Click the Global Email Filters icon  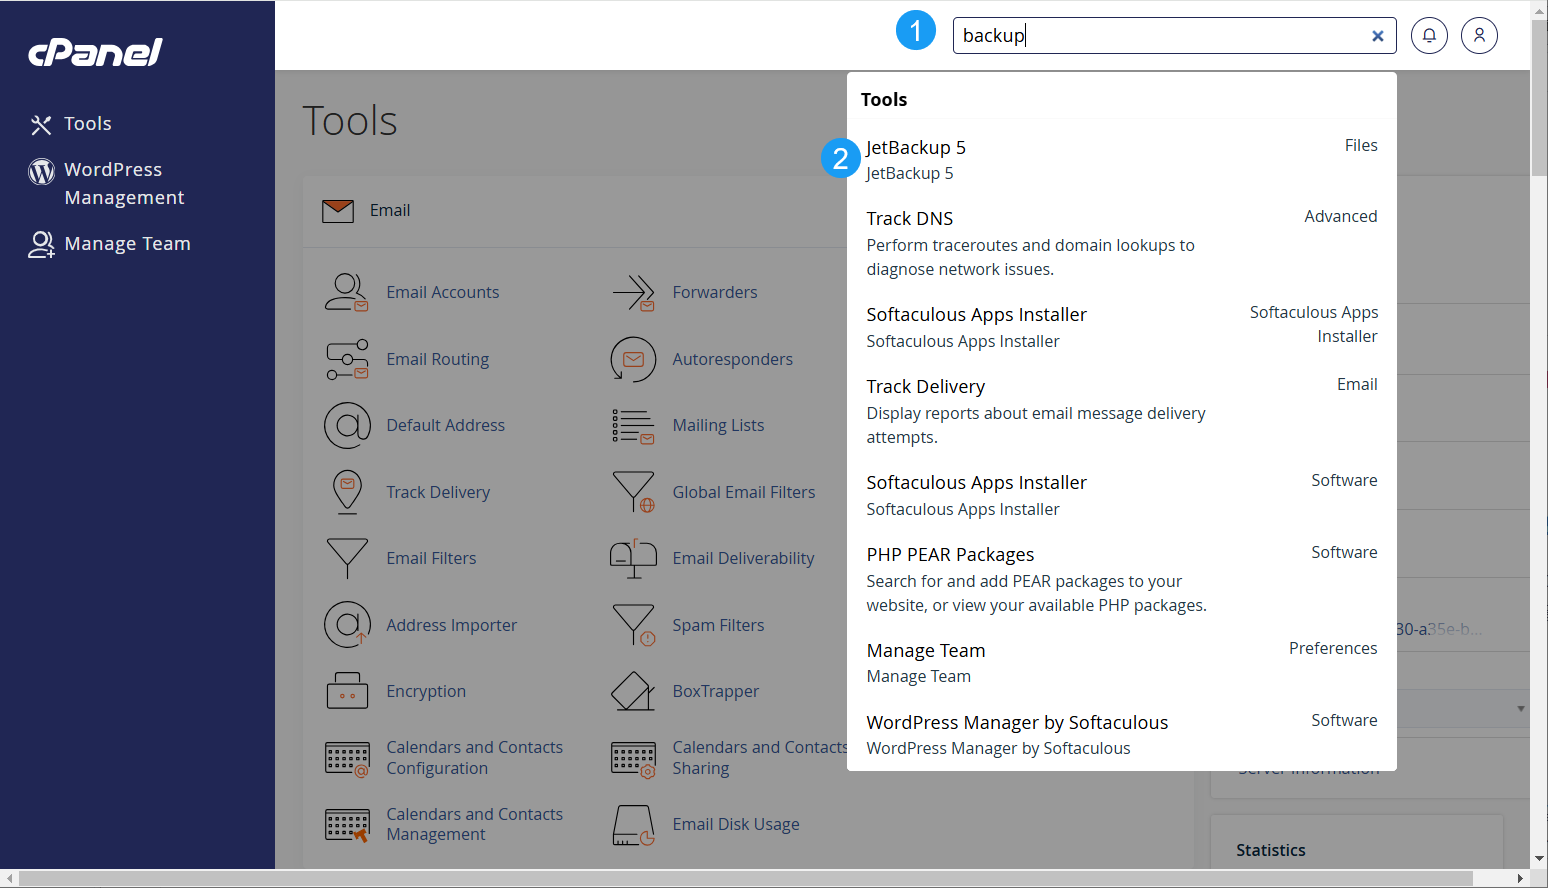point(633,492)
